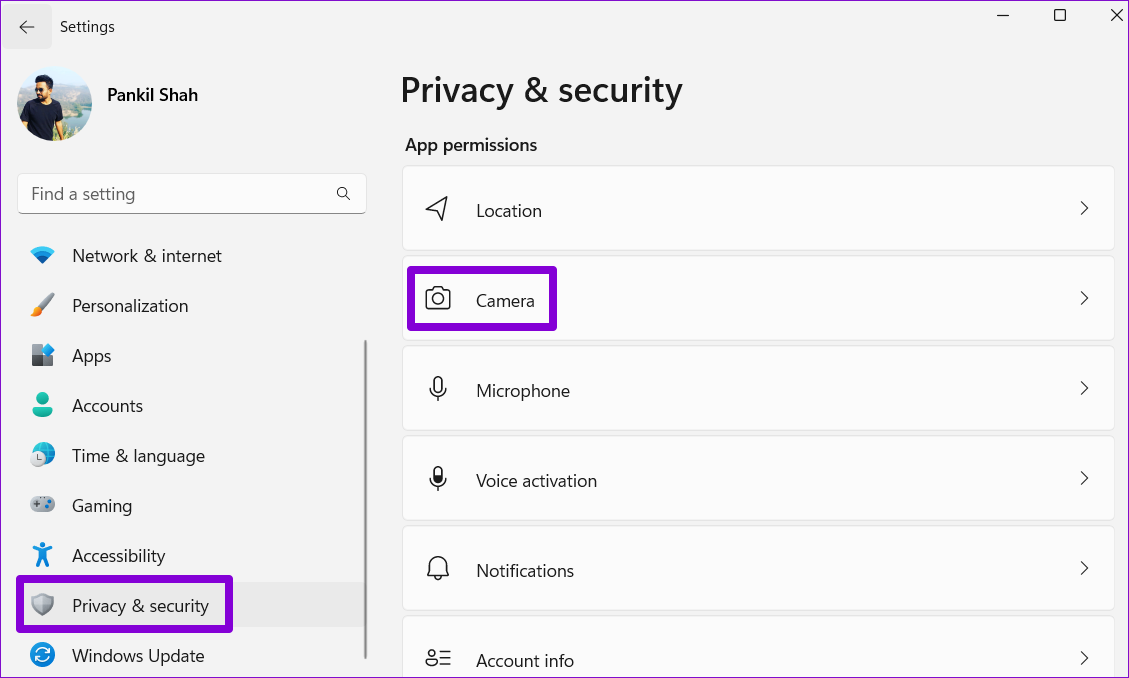Click the Microphone icon
This screenshot has height=678, width=1129.
(x=437, y=389)
